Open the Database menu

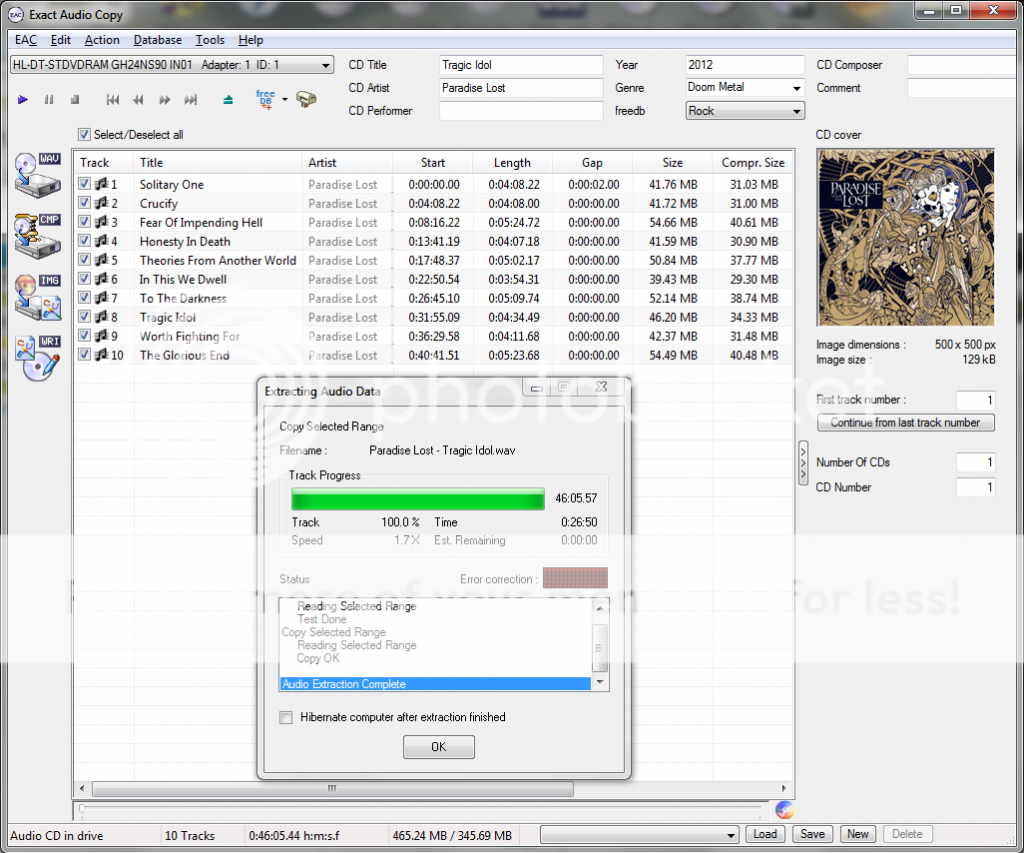[x=157, y=40]
